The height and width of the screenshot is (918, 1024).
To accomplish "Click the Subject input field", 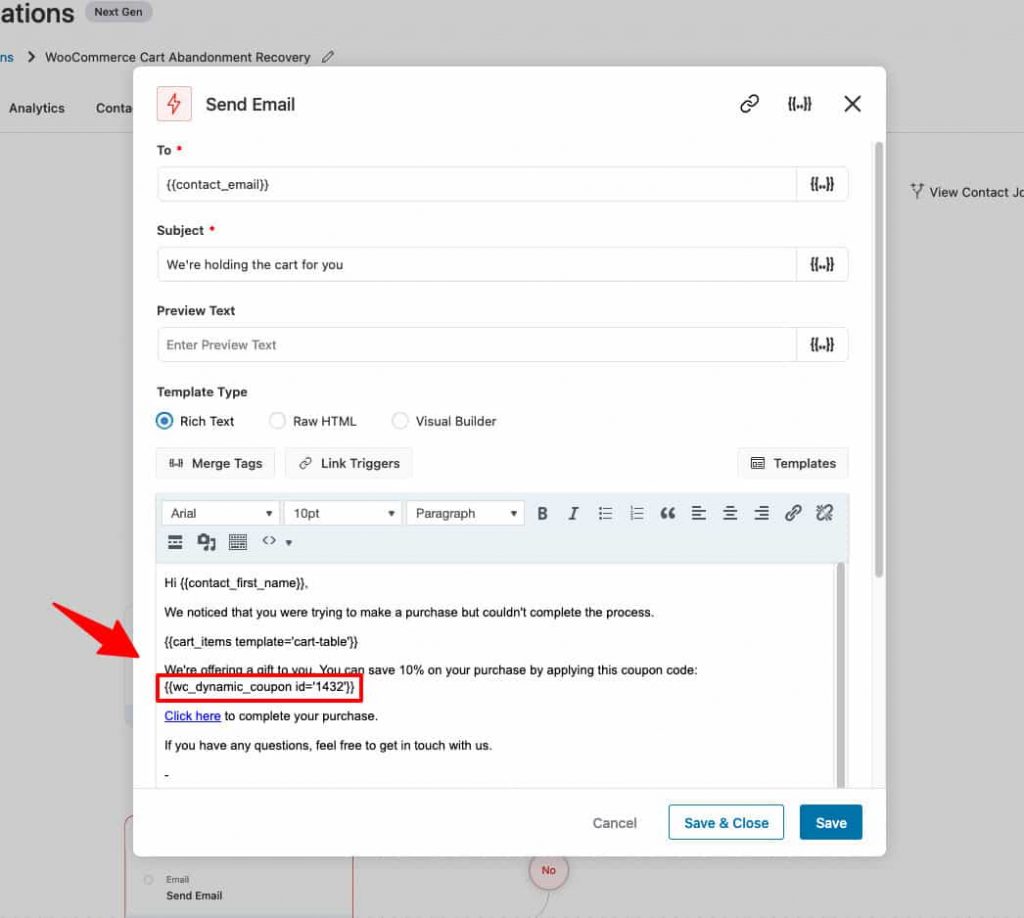I will tap(477, 264).
